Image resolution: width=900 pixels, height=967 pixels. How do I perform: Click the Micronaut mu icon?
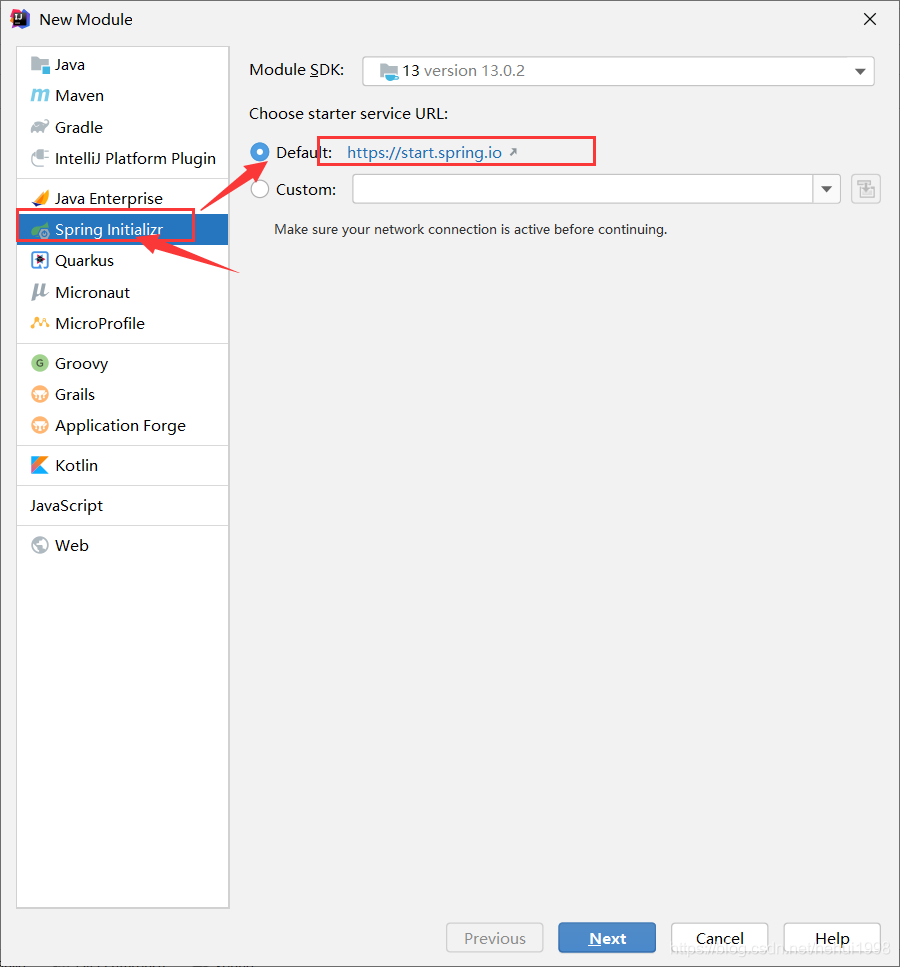click(x=40, y=292)
